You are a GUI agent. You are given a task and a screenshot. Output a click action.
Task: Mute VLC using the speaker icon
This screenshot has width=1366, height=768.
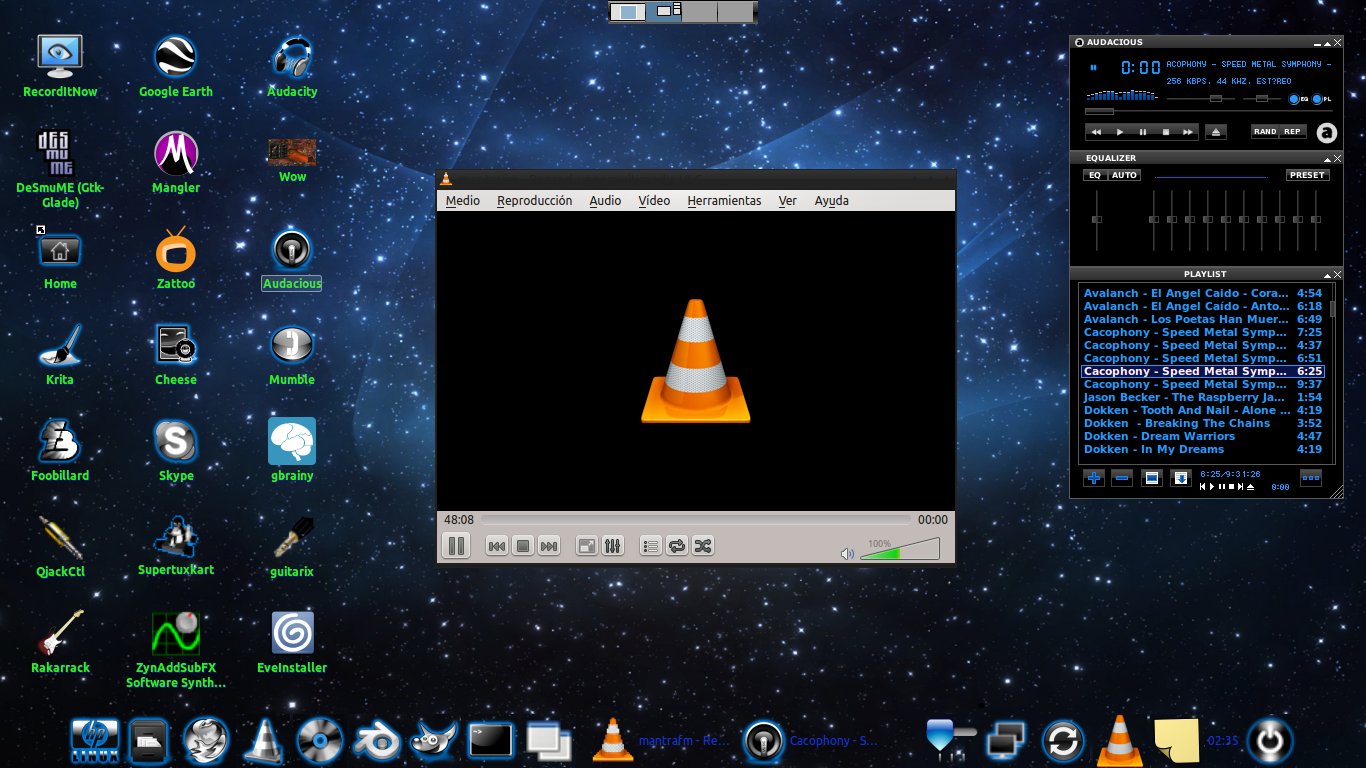pos(847,553)
